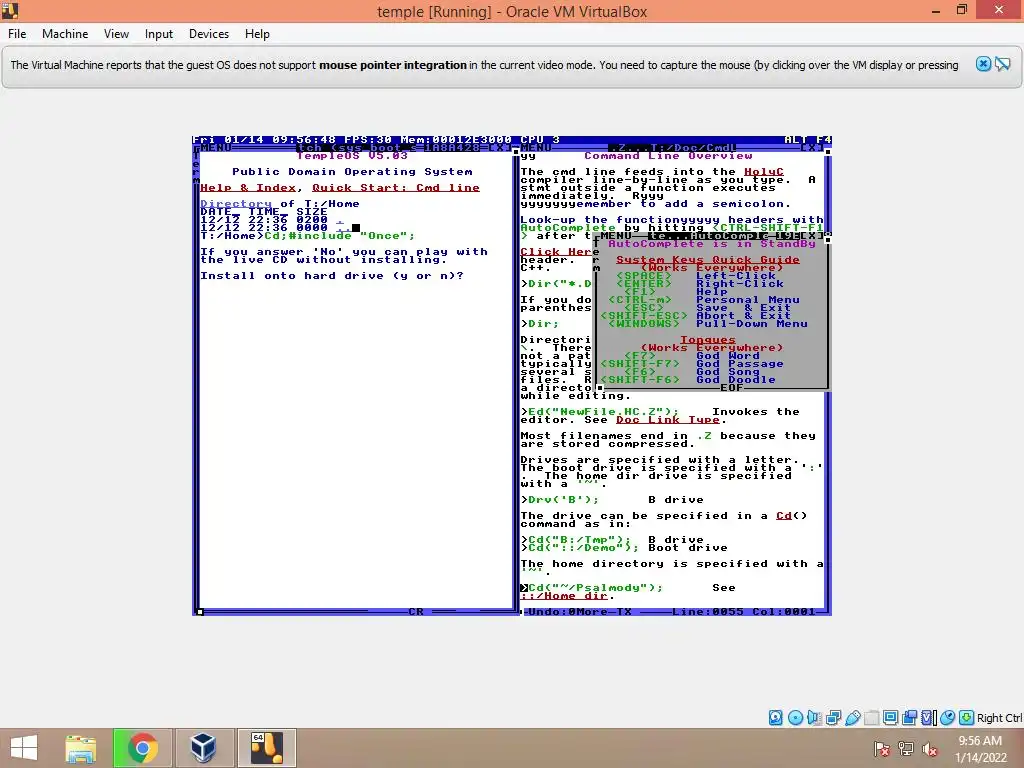Screen dimensions: 1024x768
Task: Close the AutoComplete window with [X]
Action: point(810,236)
